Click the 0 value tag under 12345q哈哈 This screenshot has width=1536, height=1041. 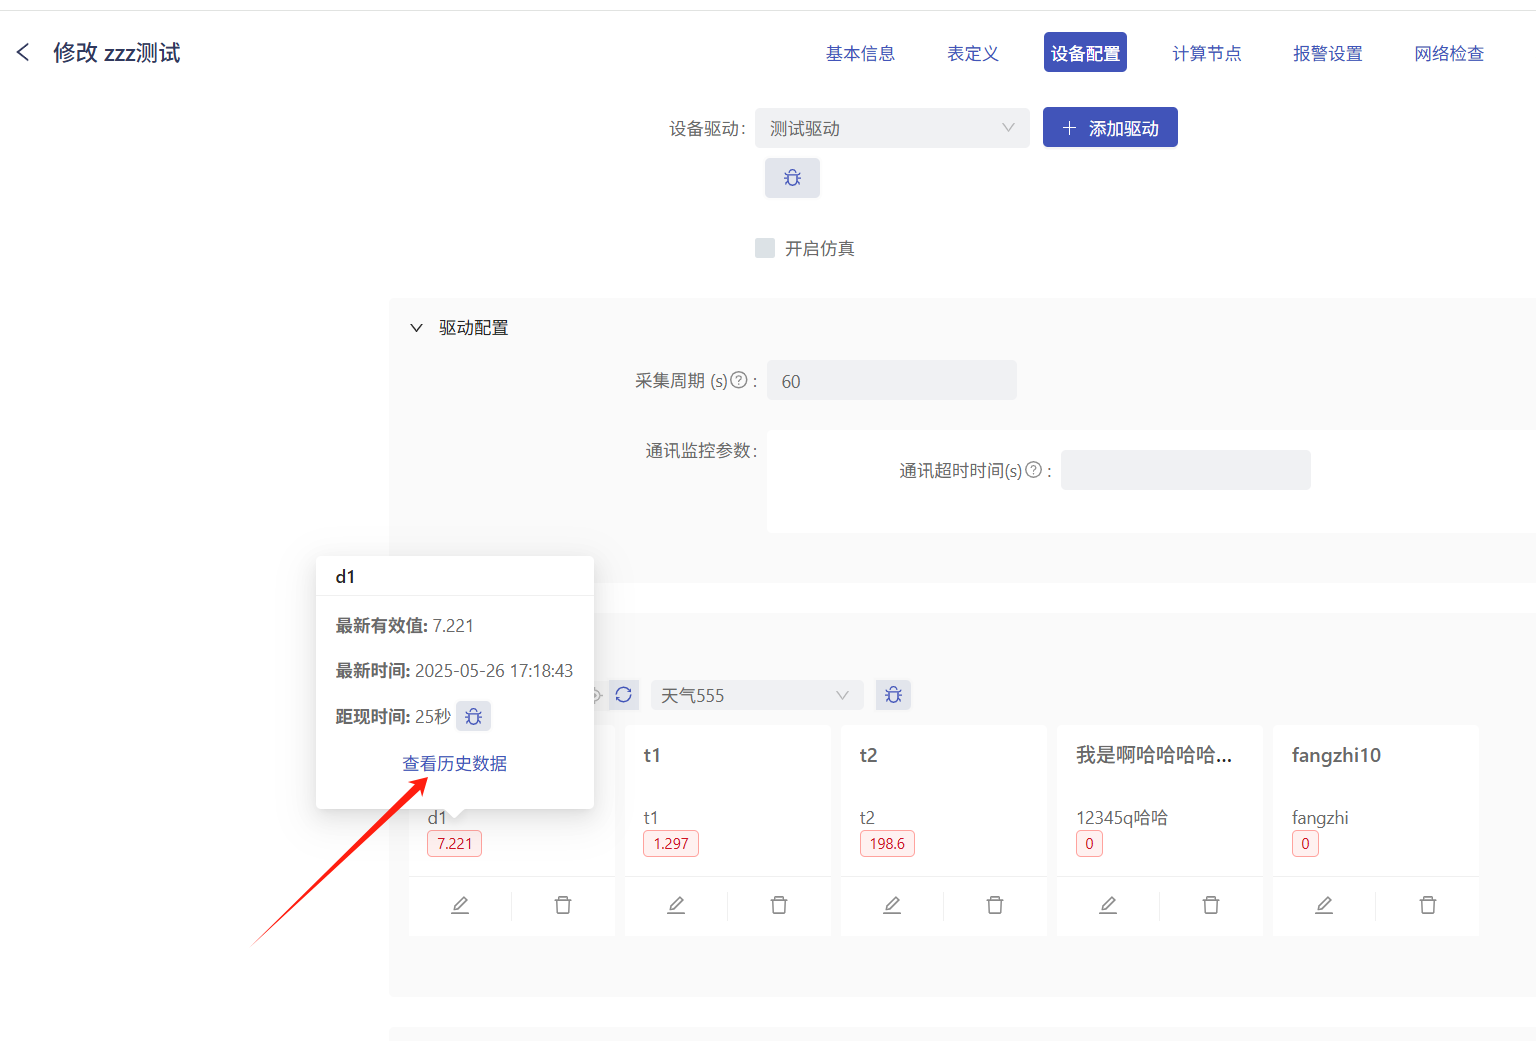coord(1089,844)
